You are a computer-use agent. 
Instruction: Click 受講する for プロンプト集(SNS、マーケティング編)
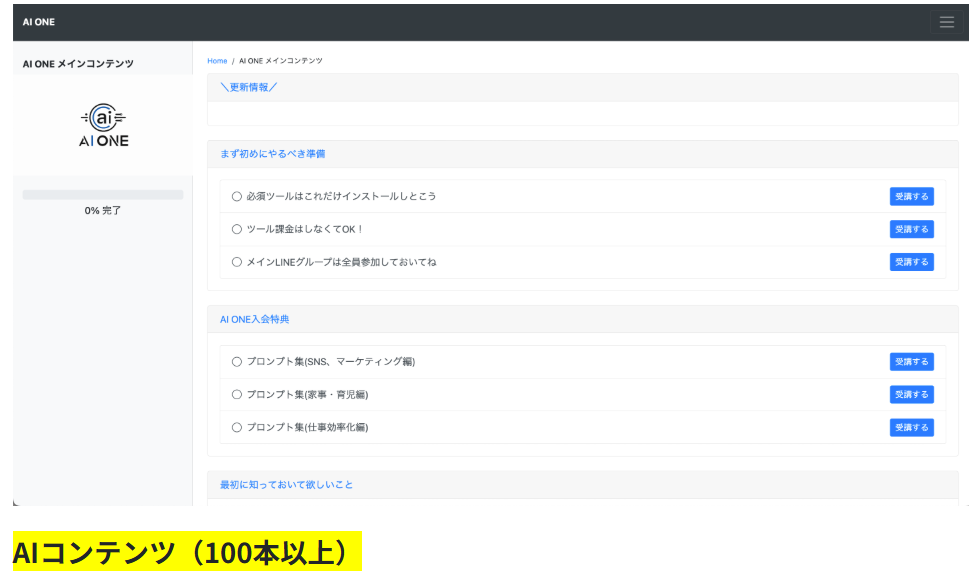(912, 362)
